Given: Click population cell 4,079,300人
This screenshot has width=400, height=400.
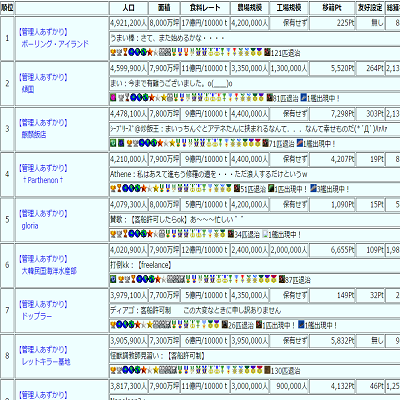Looking at the screenshot, I should click(x=128, y=204).
